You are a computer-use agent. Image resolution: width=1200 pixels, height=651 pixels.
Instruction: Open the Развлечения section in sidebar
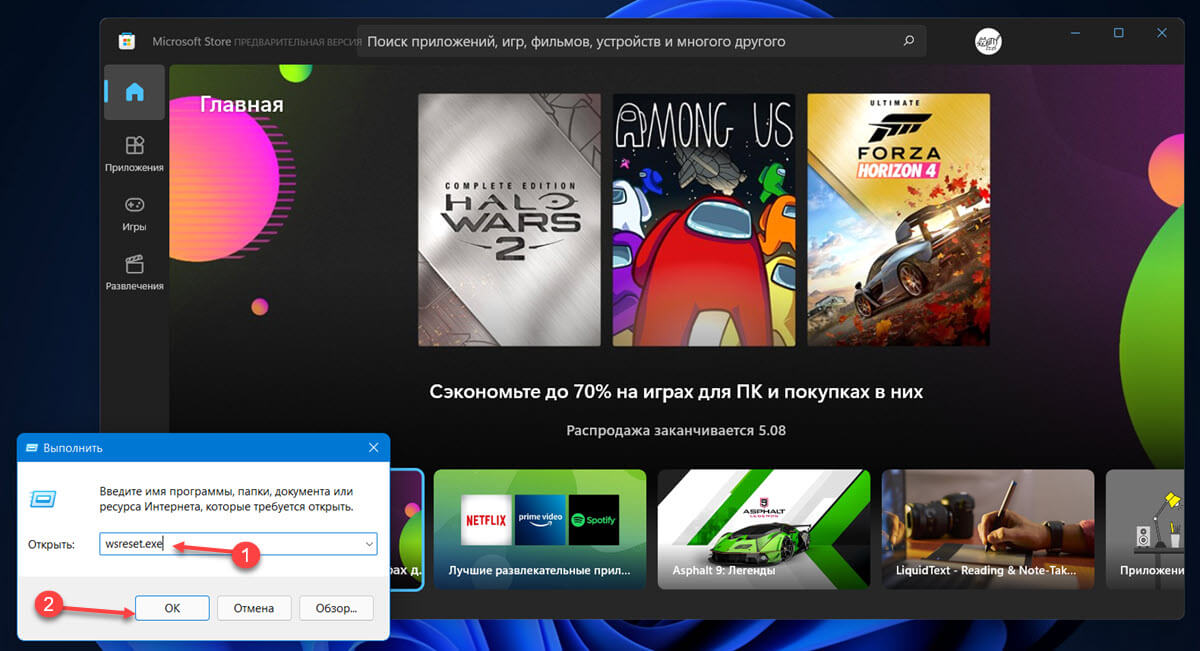click(x=134, y=273)
